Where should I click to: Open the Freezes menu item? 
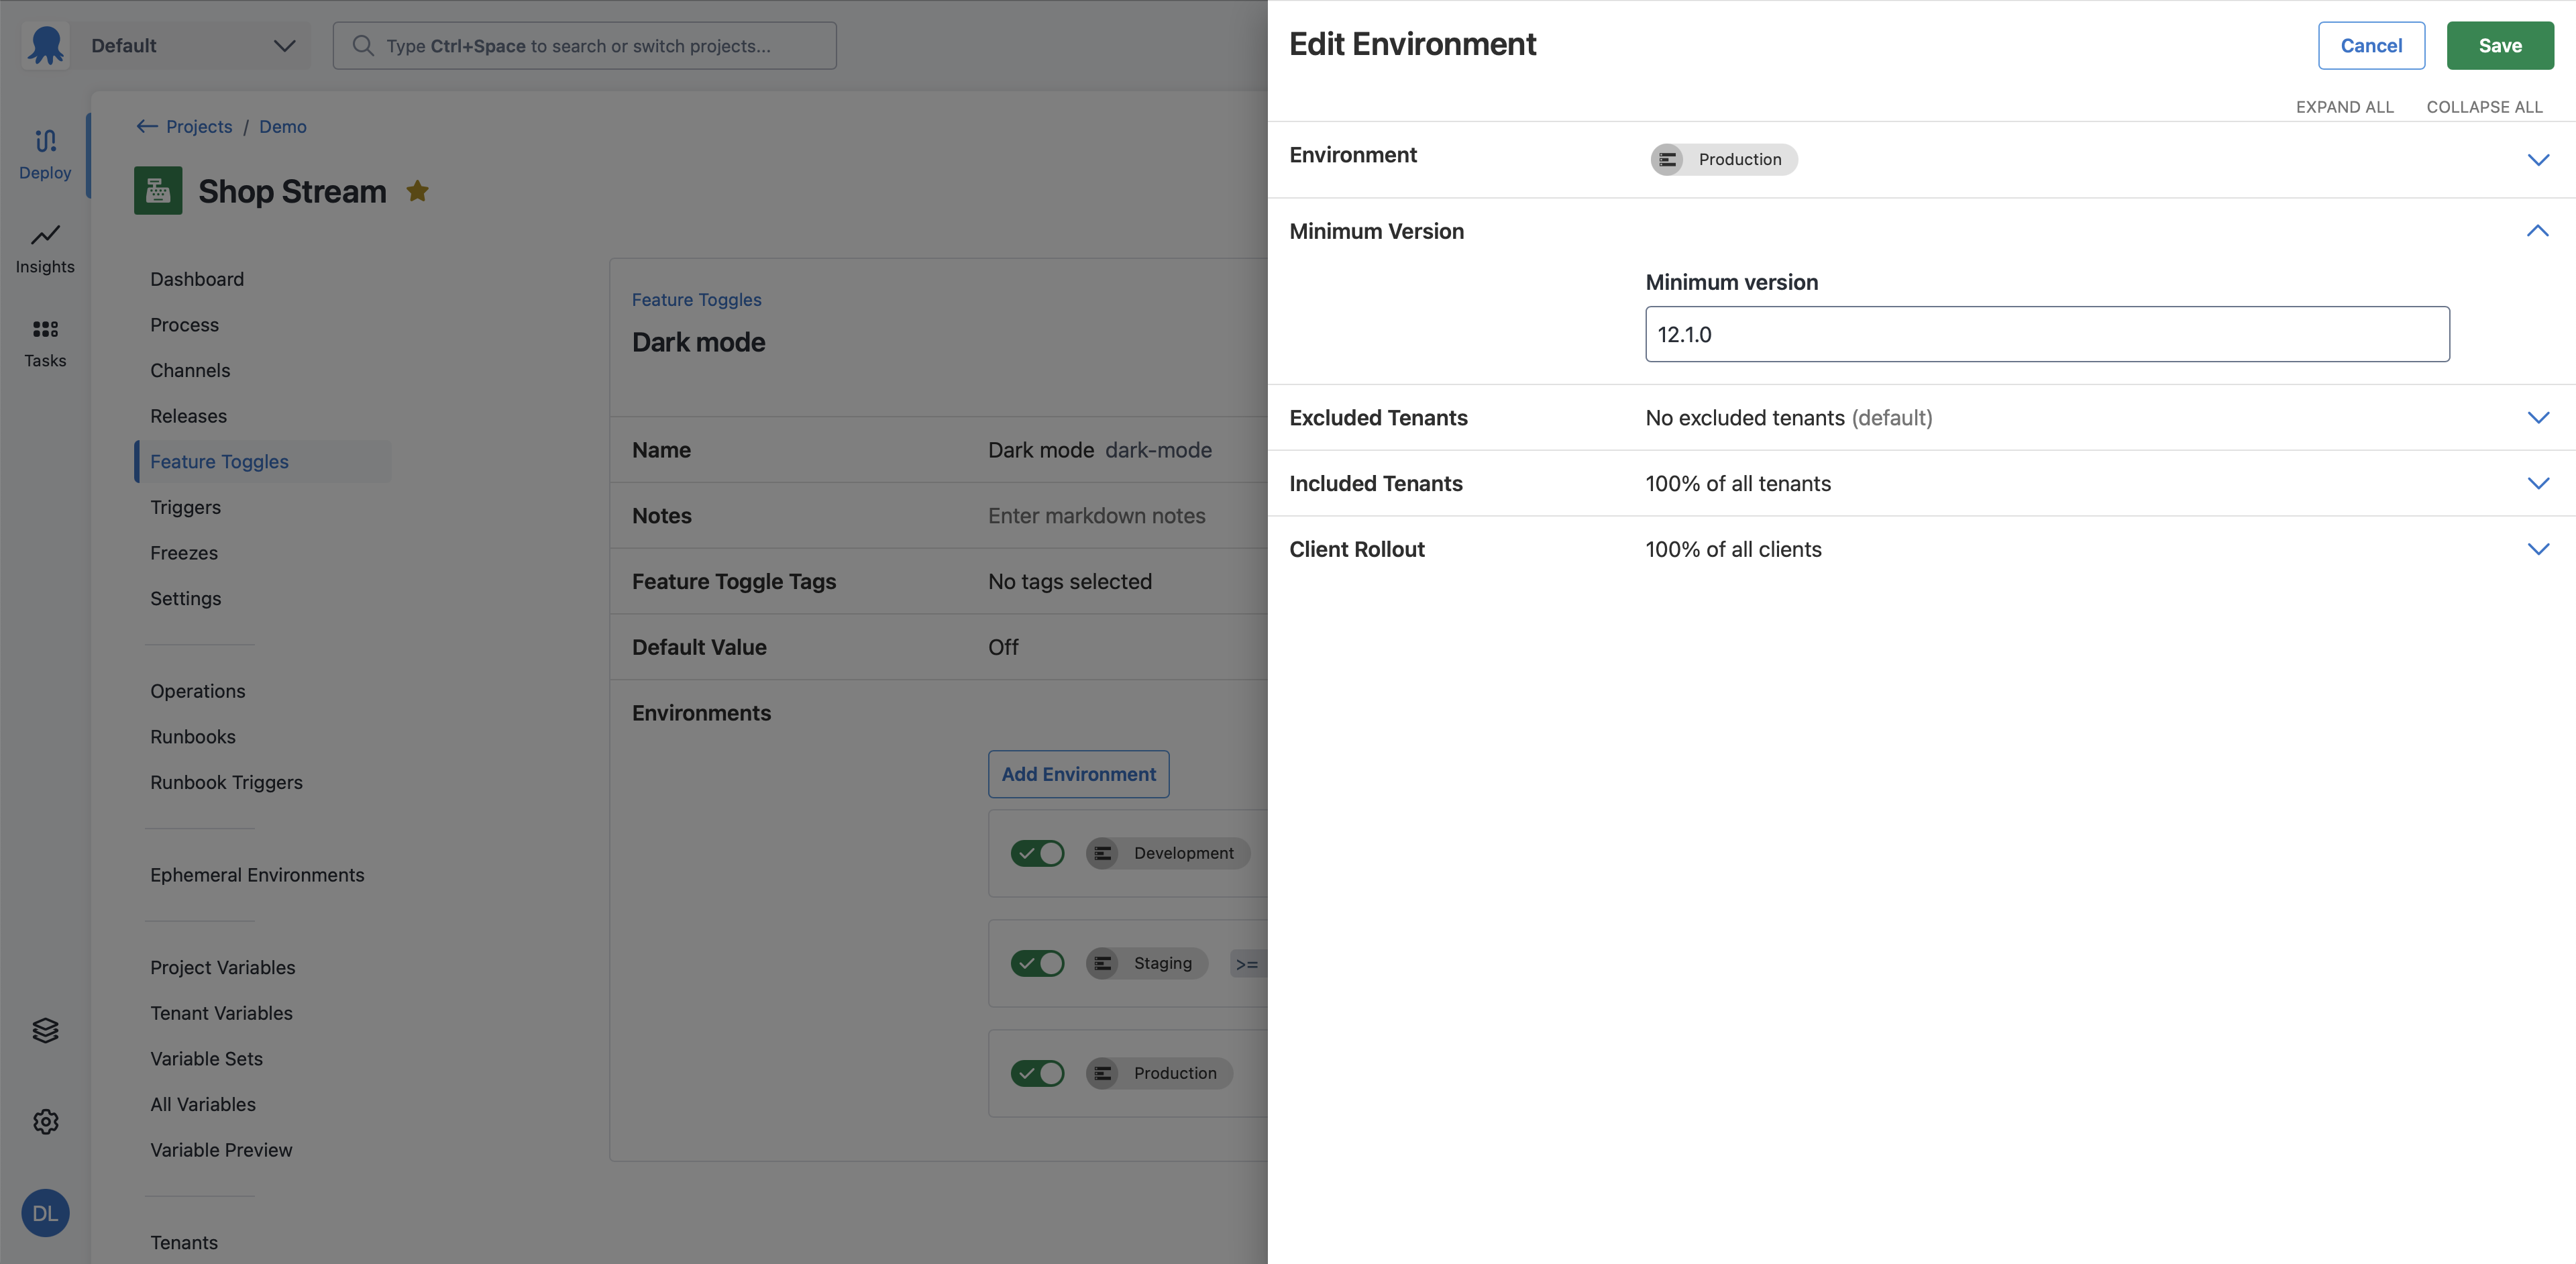[184, 553]
